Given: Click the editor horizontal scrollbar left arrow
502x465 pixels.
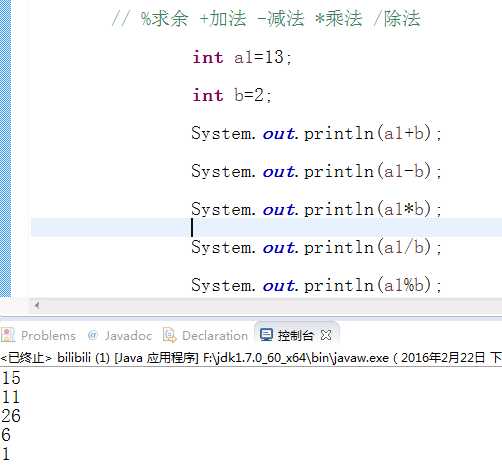Looking at the screenshot, I should pos(37,305).
